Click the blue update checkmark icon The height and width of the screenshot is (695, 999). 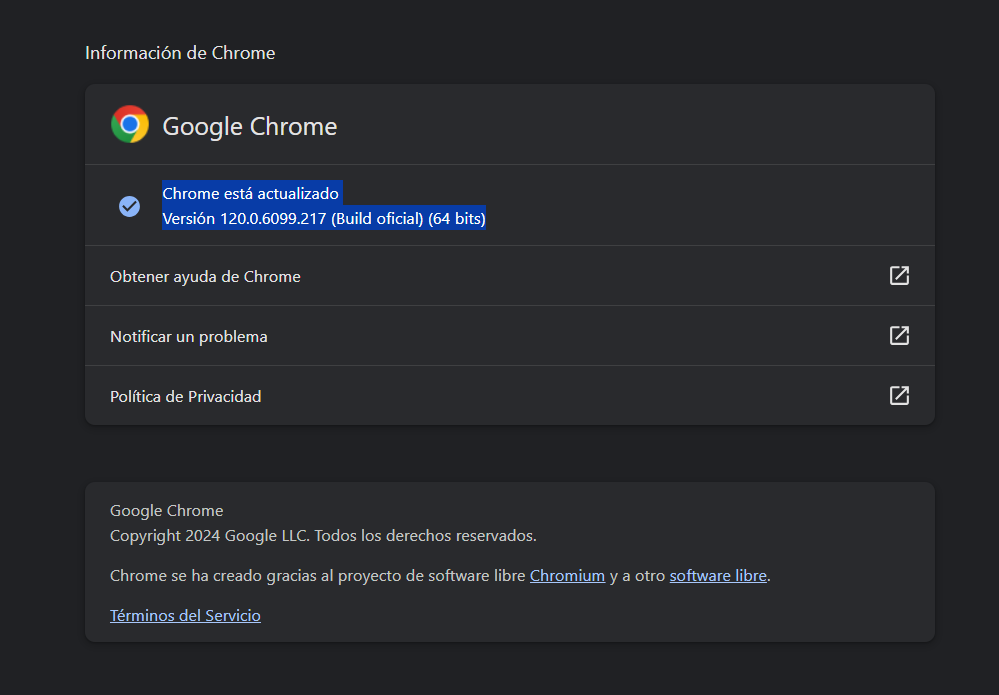[129, 206]
